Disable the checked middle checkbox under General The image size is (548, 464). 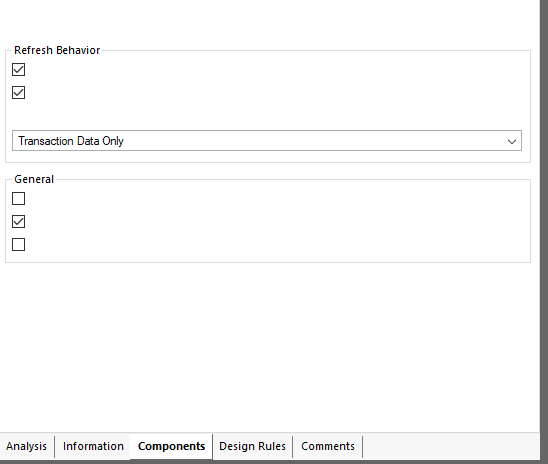(19, 222)
